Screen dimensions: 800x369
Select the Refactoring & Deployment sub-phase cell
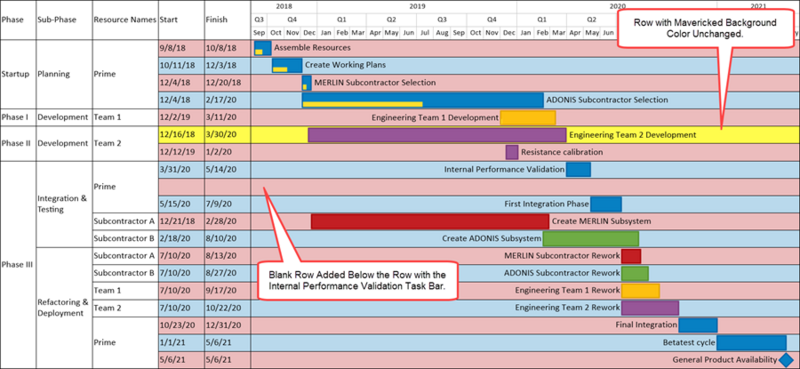click(x=64, y=308)
